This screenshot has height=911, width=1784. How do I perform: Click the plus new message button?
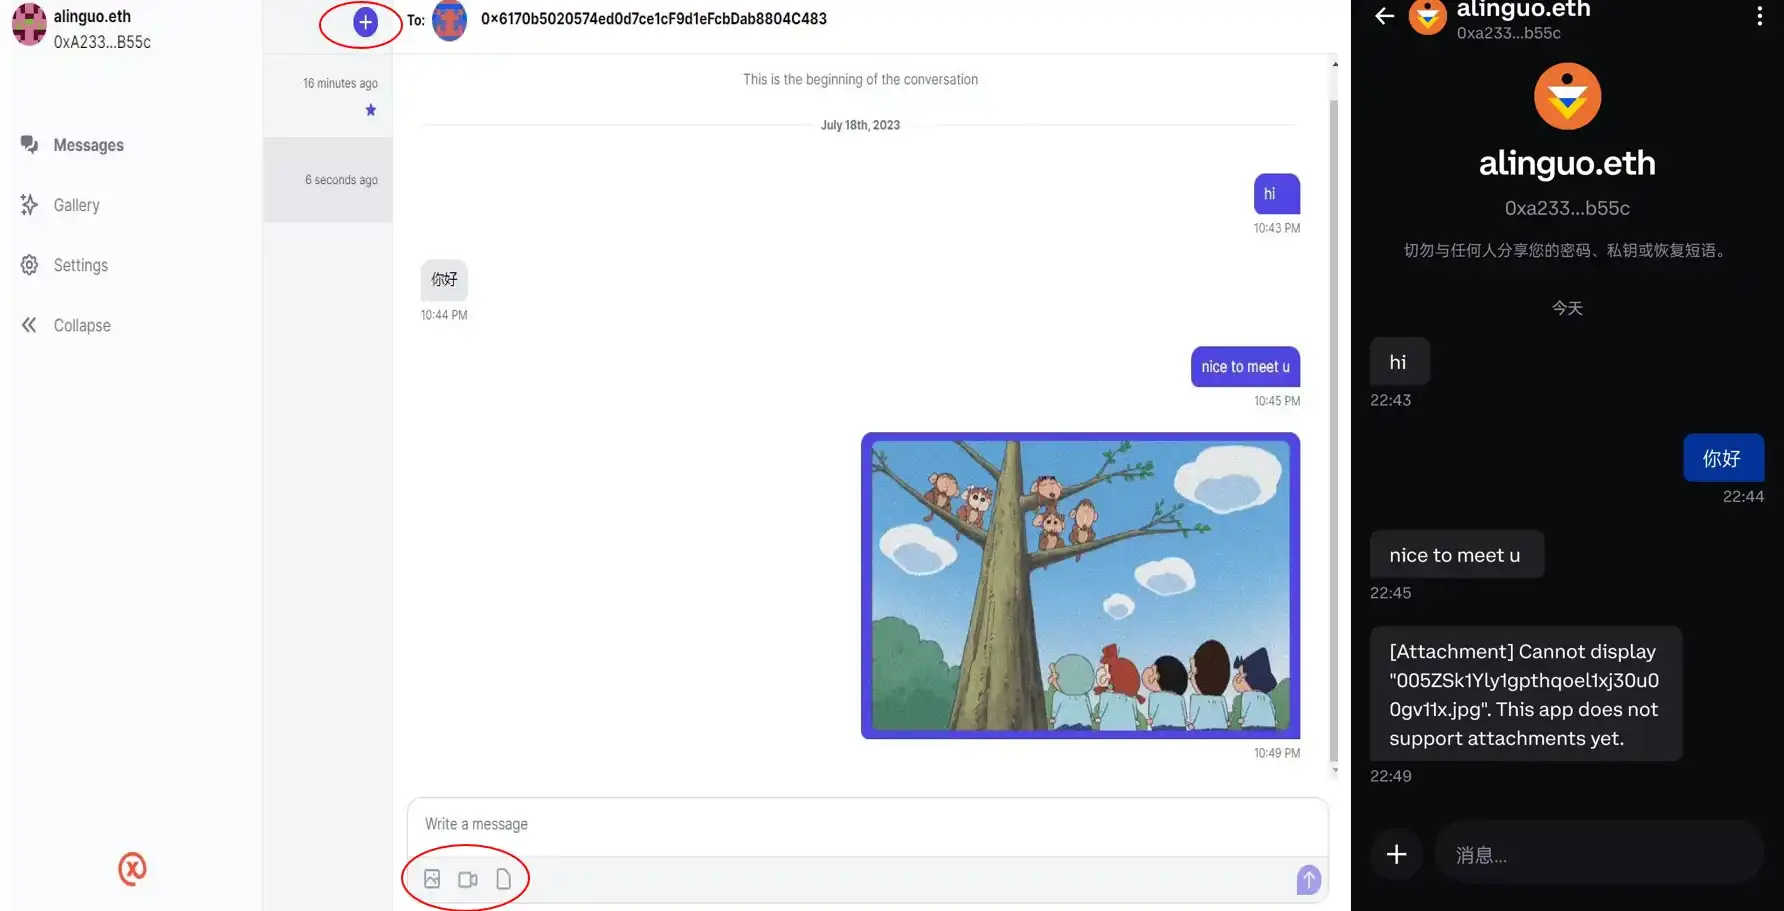[x=365, y=22]
